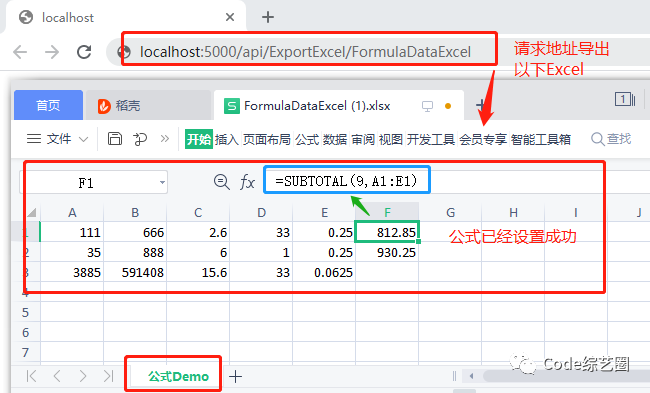Select the 公式Demo sheet tab
650x393 pixels.
pyautogui.click(x=178, y=376)
